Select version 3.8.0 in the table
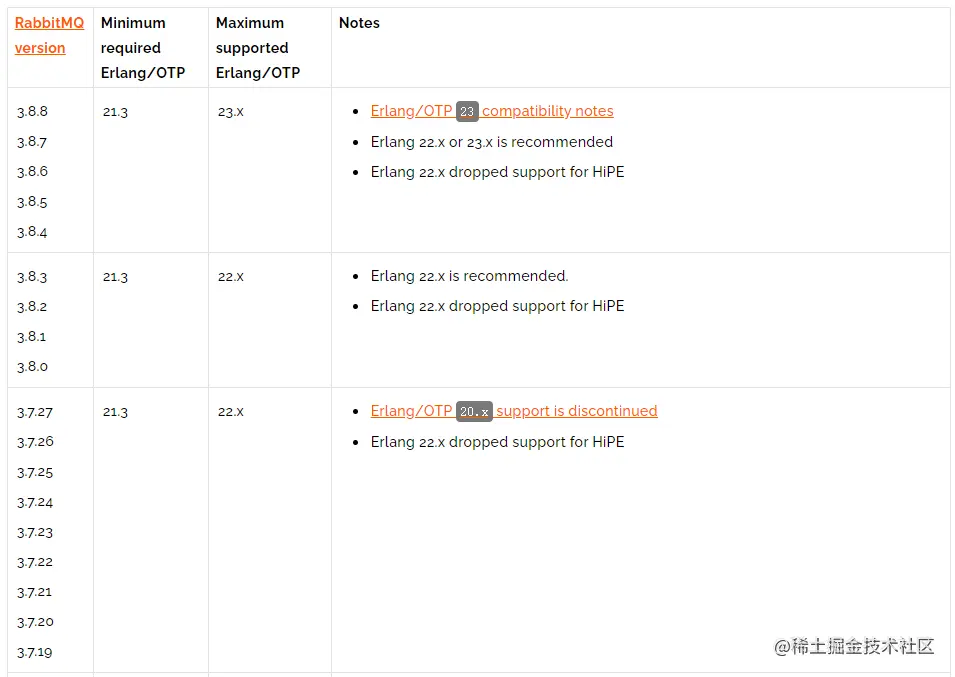The height and width of the screenshot is (677, 955). (32, 367)
